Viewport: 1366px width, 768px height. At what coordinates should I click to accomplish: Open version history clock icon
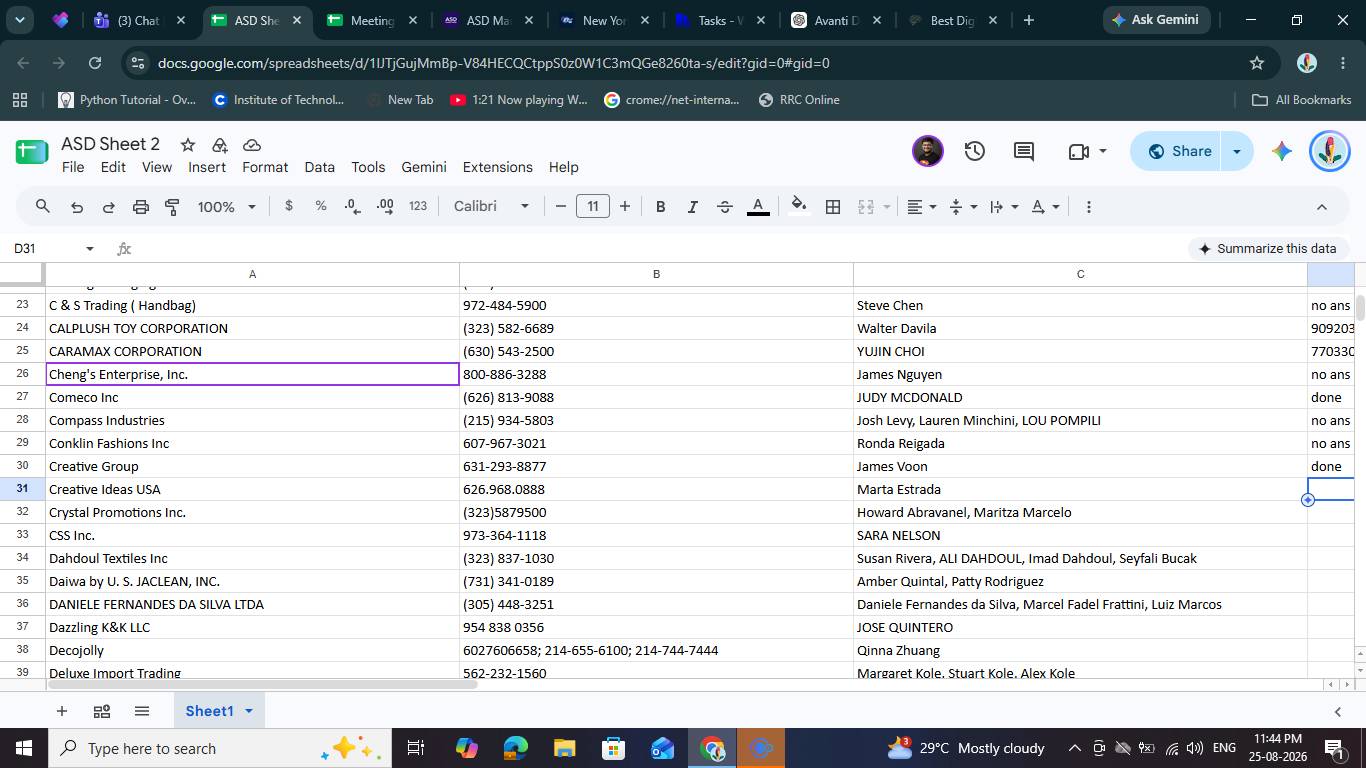[x=975, y=151]
